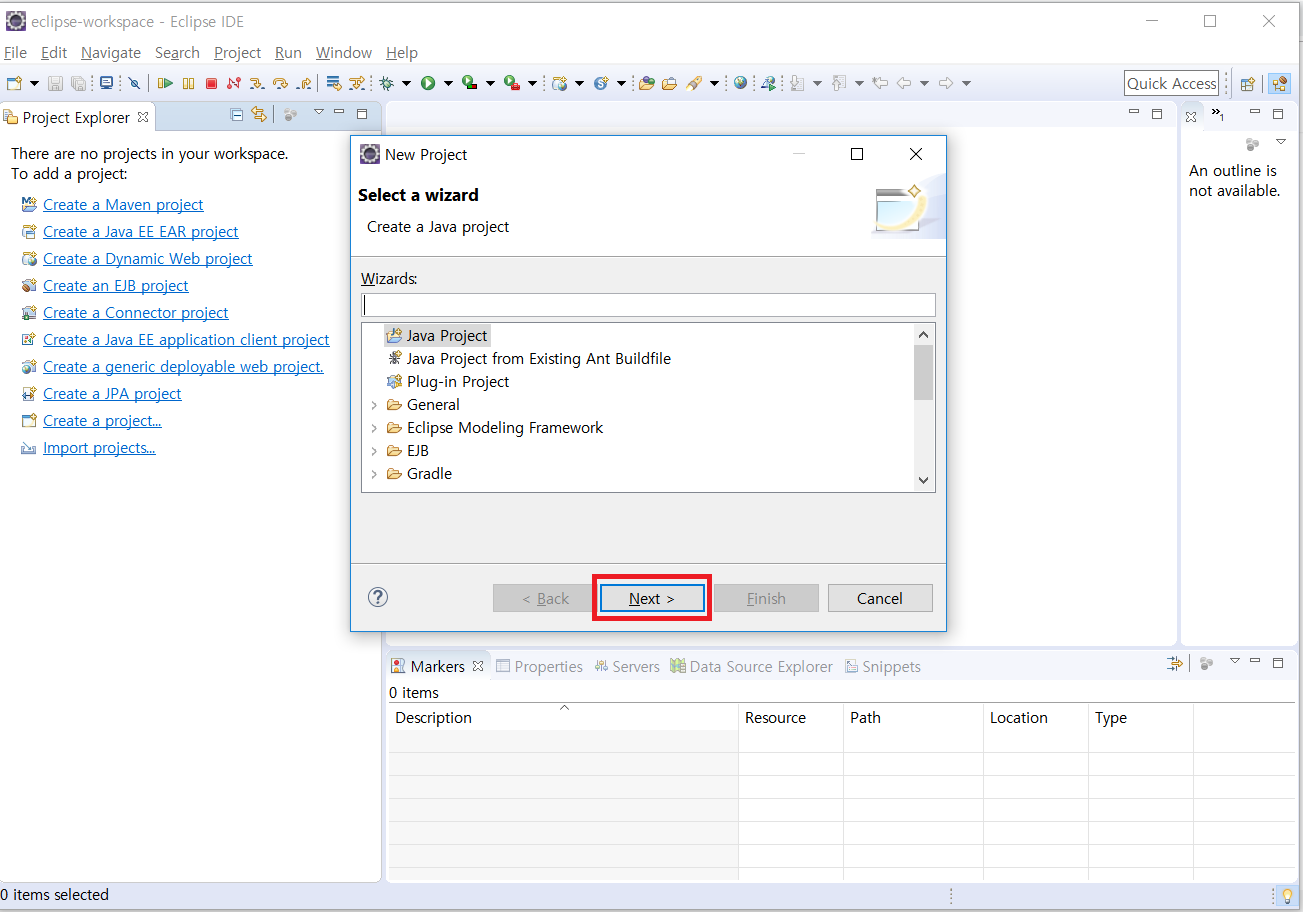
Task: Click the Step Over icon
Action: pos(280,83)
